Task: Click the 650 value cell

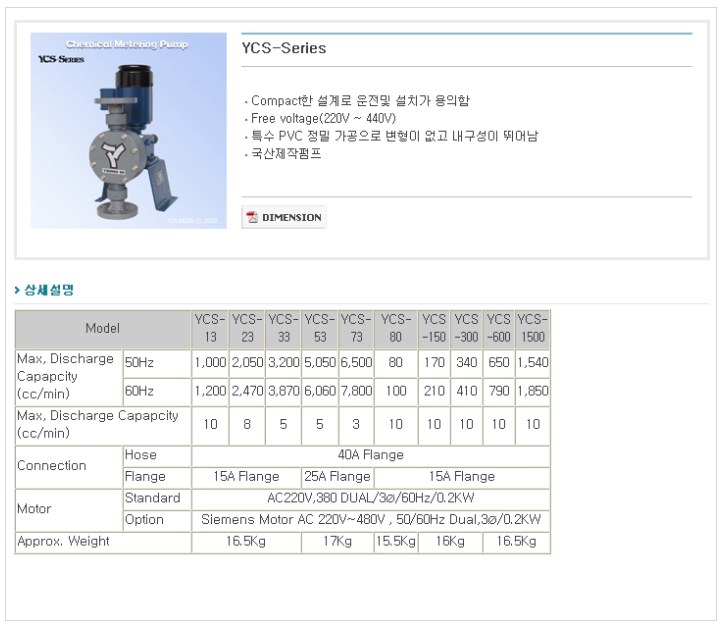Action: click(x=499, y=363)
